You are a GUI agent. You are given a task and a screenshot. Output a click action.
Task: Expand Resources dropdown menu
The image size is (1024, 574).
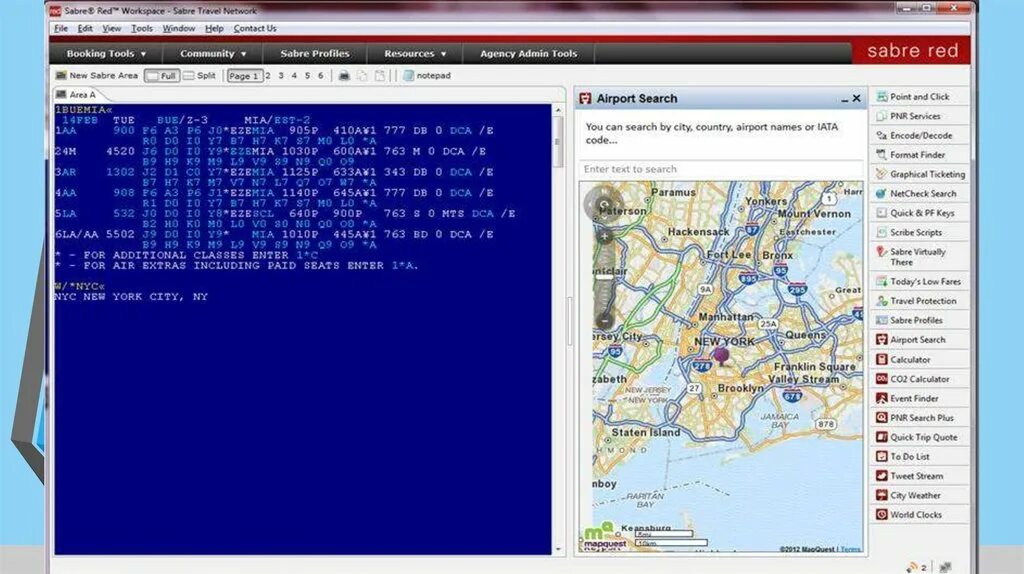pyautogui.click(x=415, y=54)
